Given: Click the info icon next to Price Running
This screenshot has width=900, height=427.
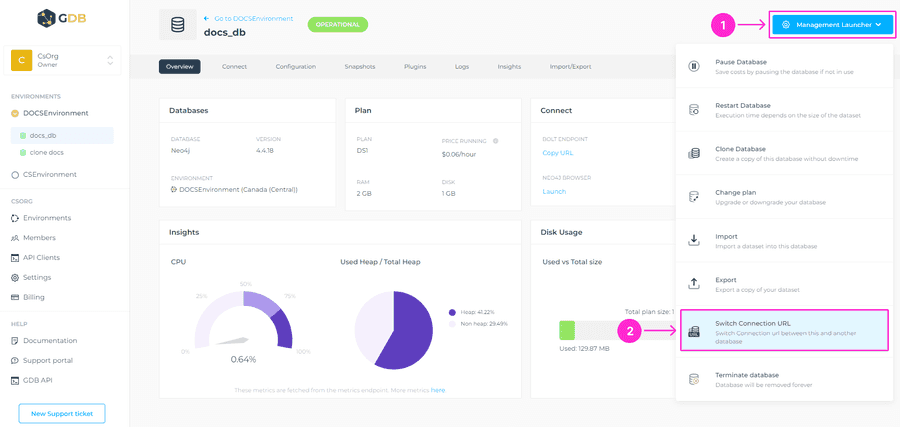Looking at the screenshot, I should [x=495, y=141].
